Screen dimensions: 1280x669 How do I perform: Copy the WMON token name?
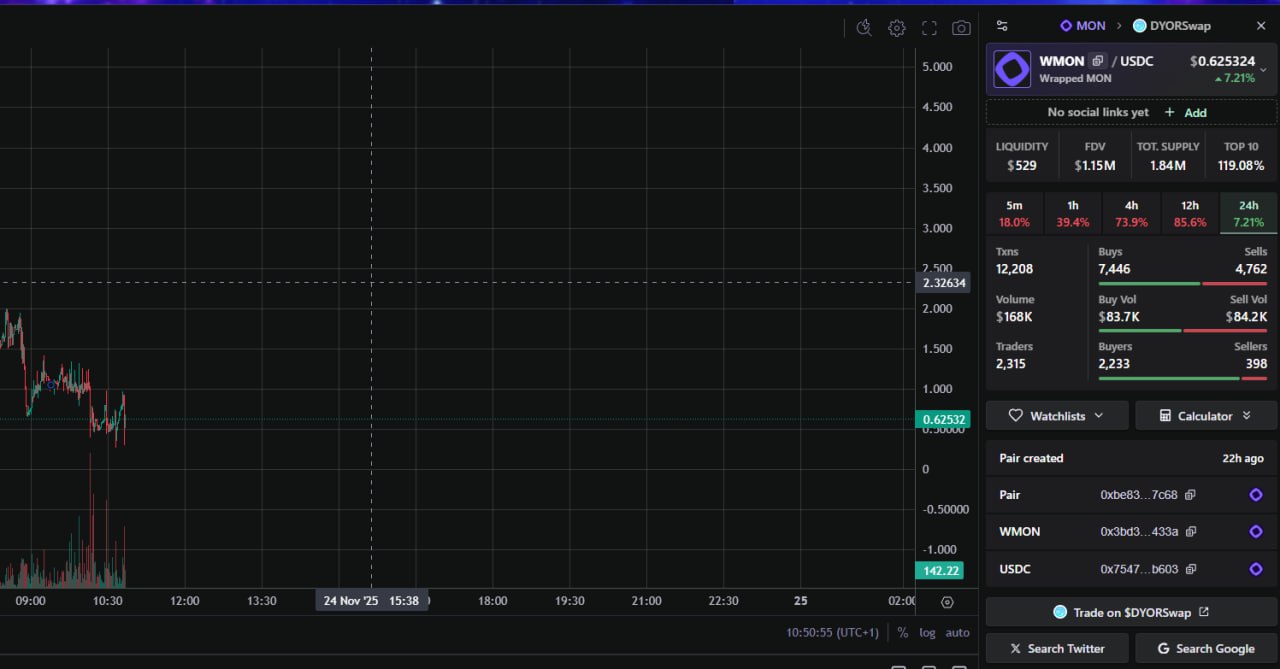[1098, 61]
